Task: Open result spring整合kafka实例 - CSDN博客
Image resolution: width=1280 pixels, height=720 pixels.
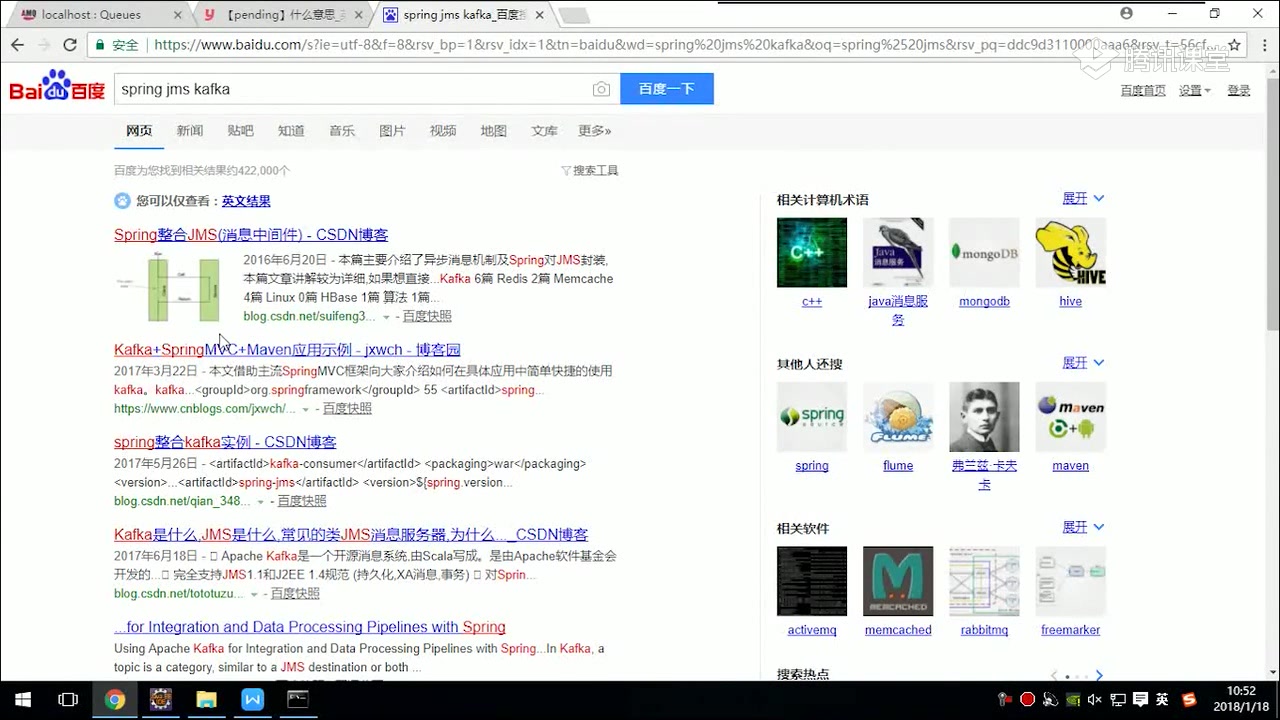Action: point(225,442)
